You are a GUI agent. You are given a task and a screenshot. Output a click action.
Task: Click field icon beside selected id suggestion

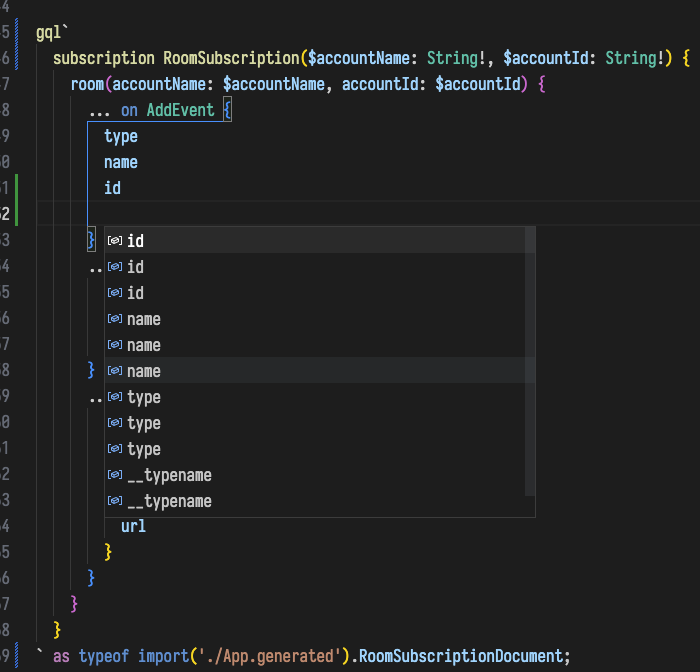115,241
